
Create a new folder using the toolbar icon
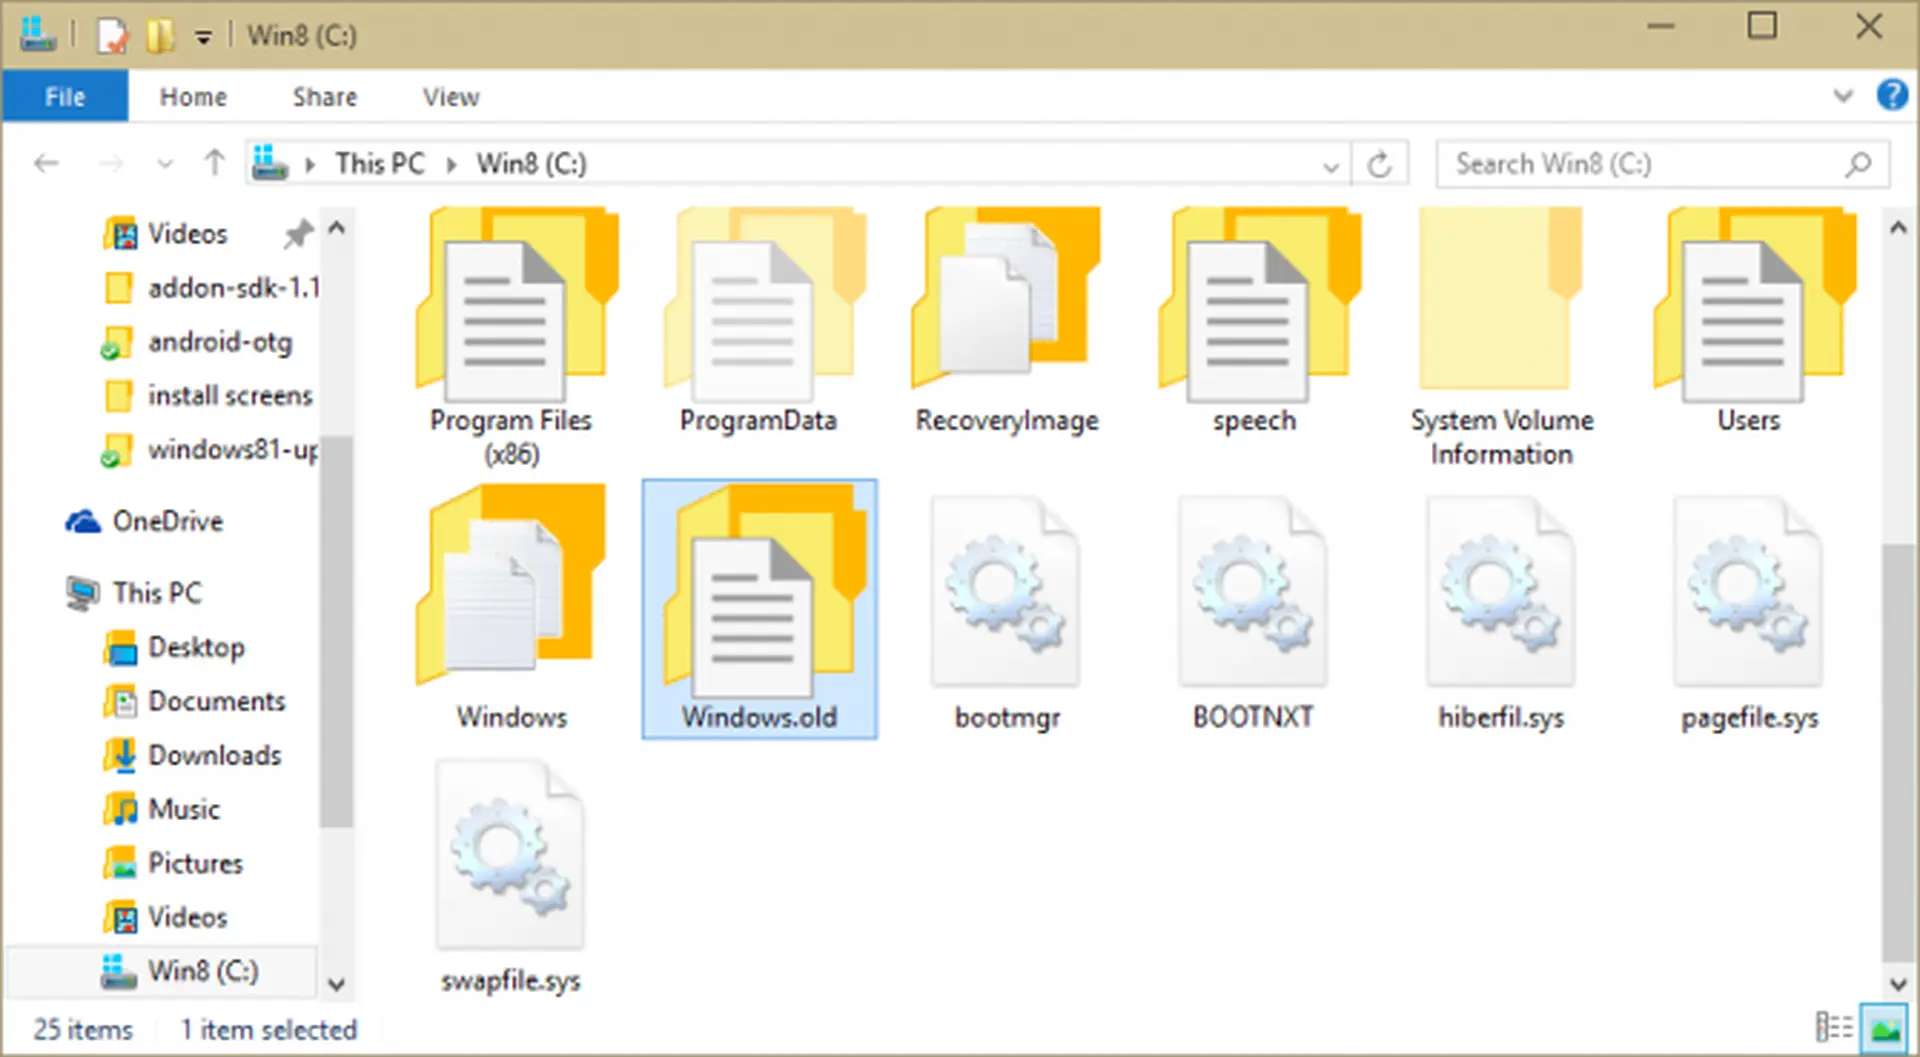(x=160, y=33)
